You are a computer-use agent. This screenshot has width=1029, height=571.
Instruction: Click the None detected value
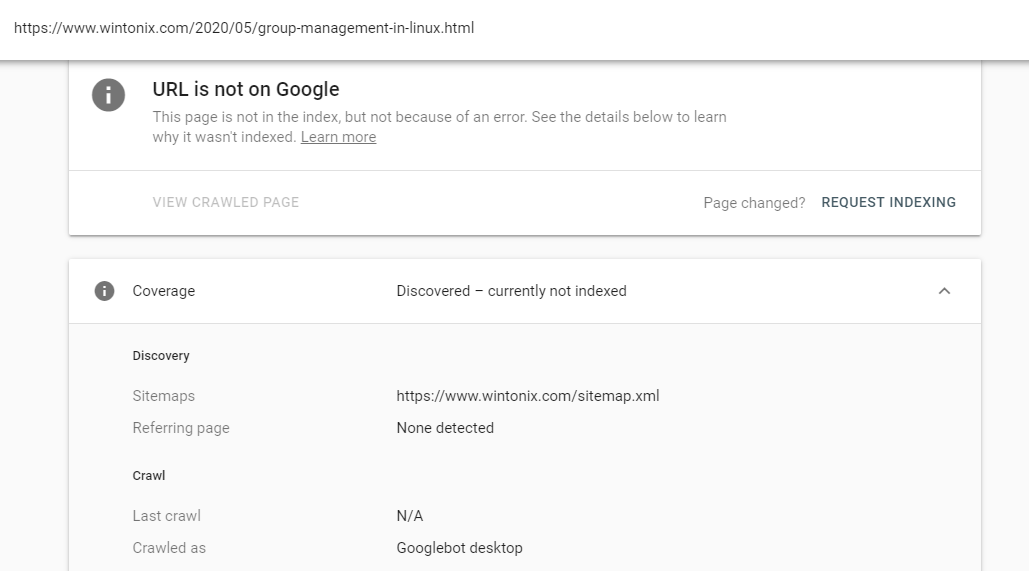click(x=445, y=428)
